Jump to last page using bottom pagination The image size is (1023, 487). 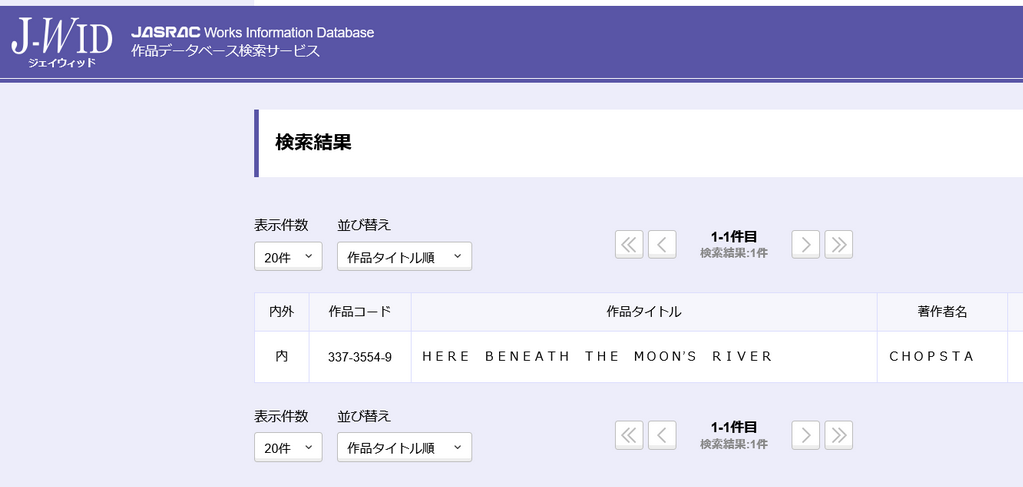[x=839, y=434]
